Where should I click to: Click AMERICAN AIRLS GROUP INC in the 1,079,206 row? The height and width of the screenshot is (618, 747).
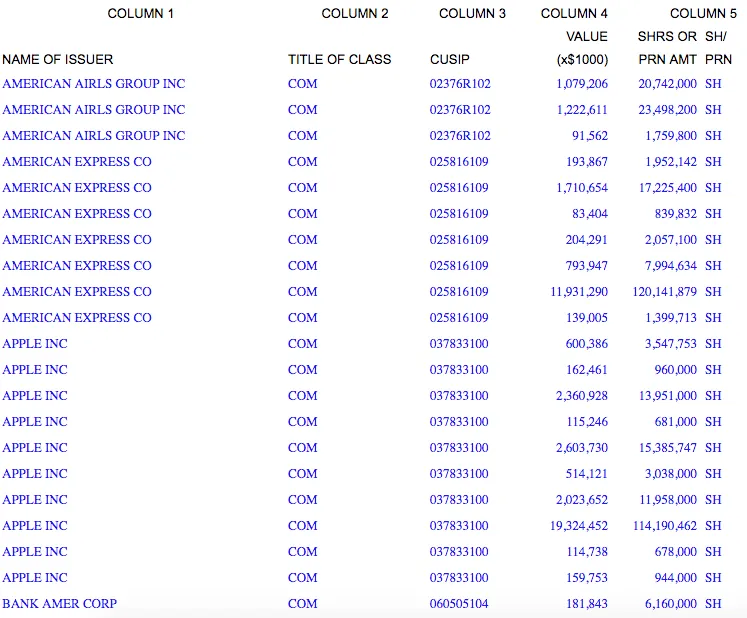pyautogui.click(x=93, y=84)
